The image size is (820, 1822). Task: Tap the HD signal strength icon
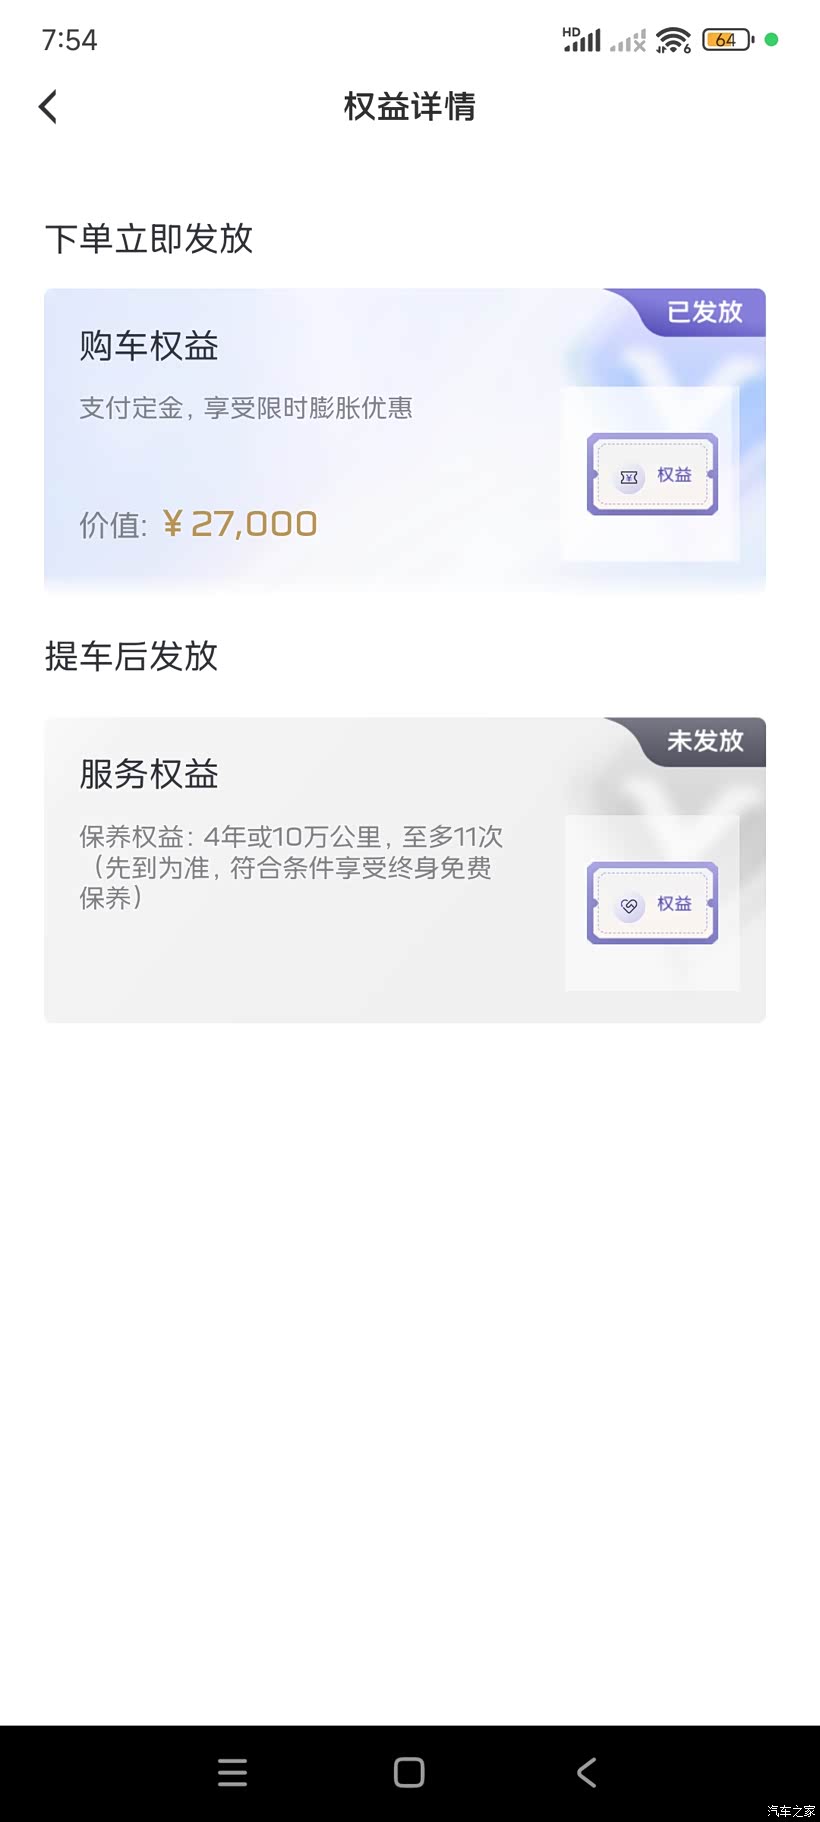[x=581, y=40]
